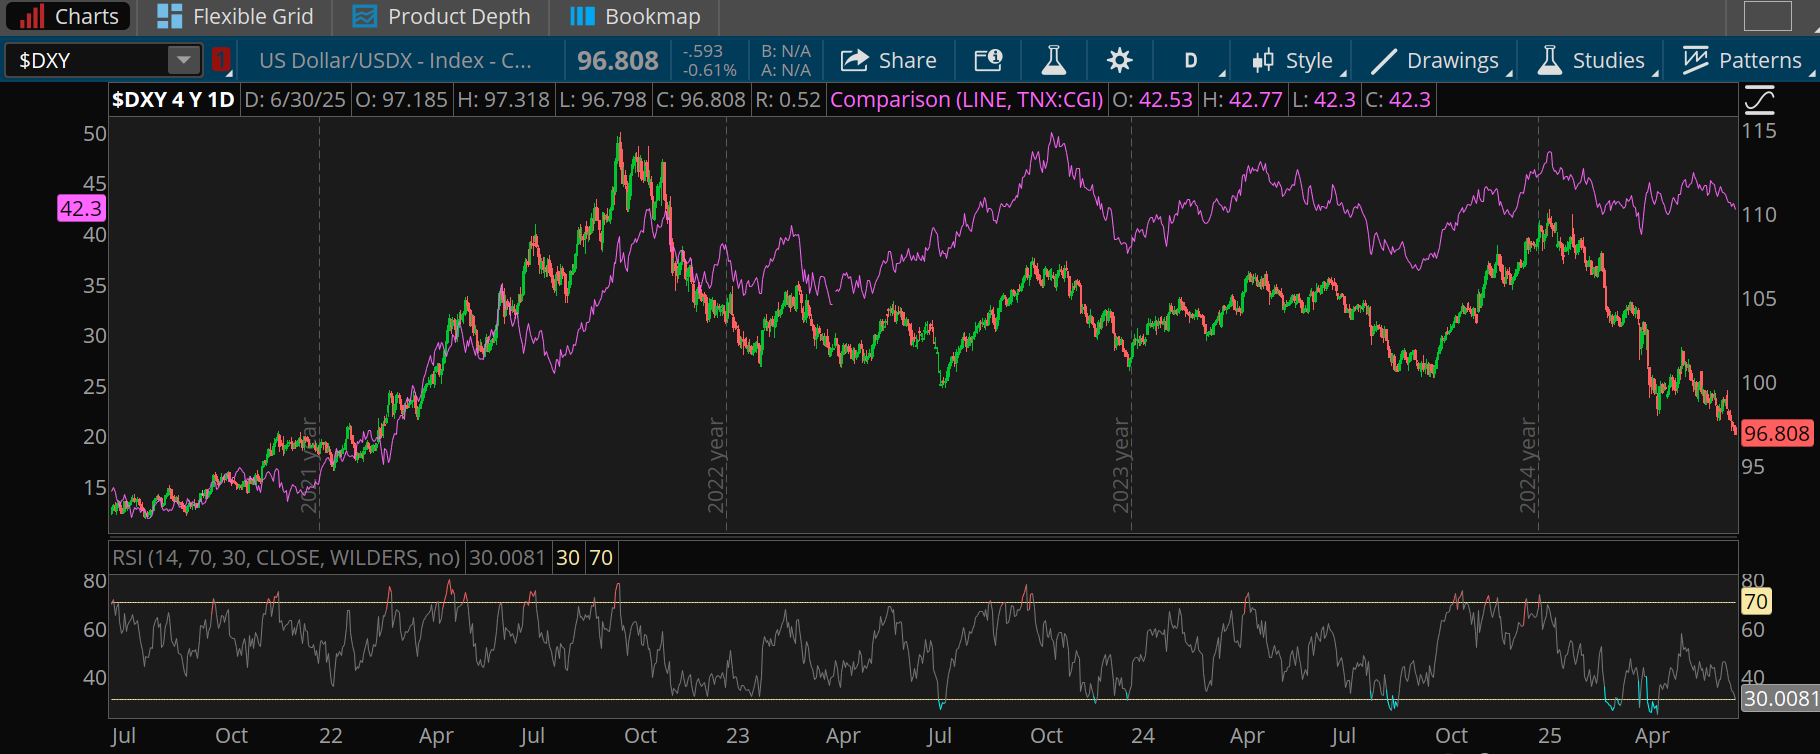This screenshot has width=1820, height=754.
Task: Click the 96.808 last price display
Action: point(618,61)
